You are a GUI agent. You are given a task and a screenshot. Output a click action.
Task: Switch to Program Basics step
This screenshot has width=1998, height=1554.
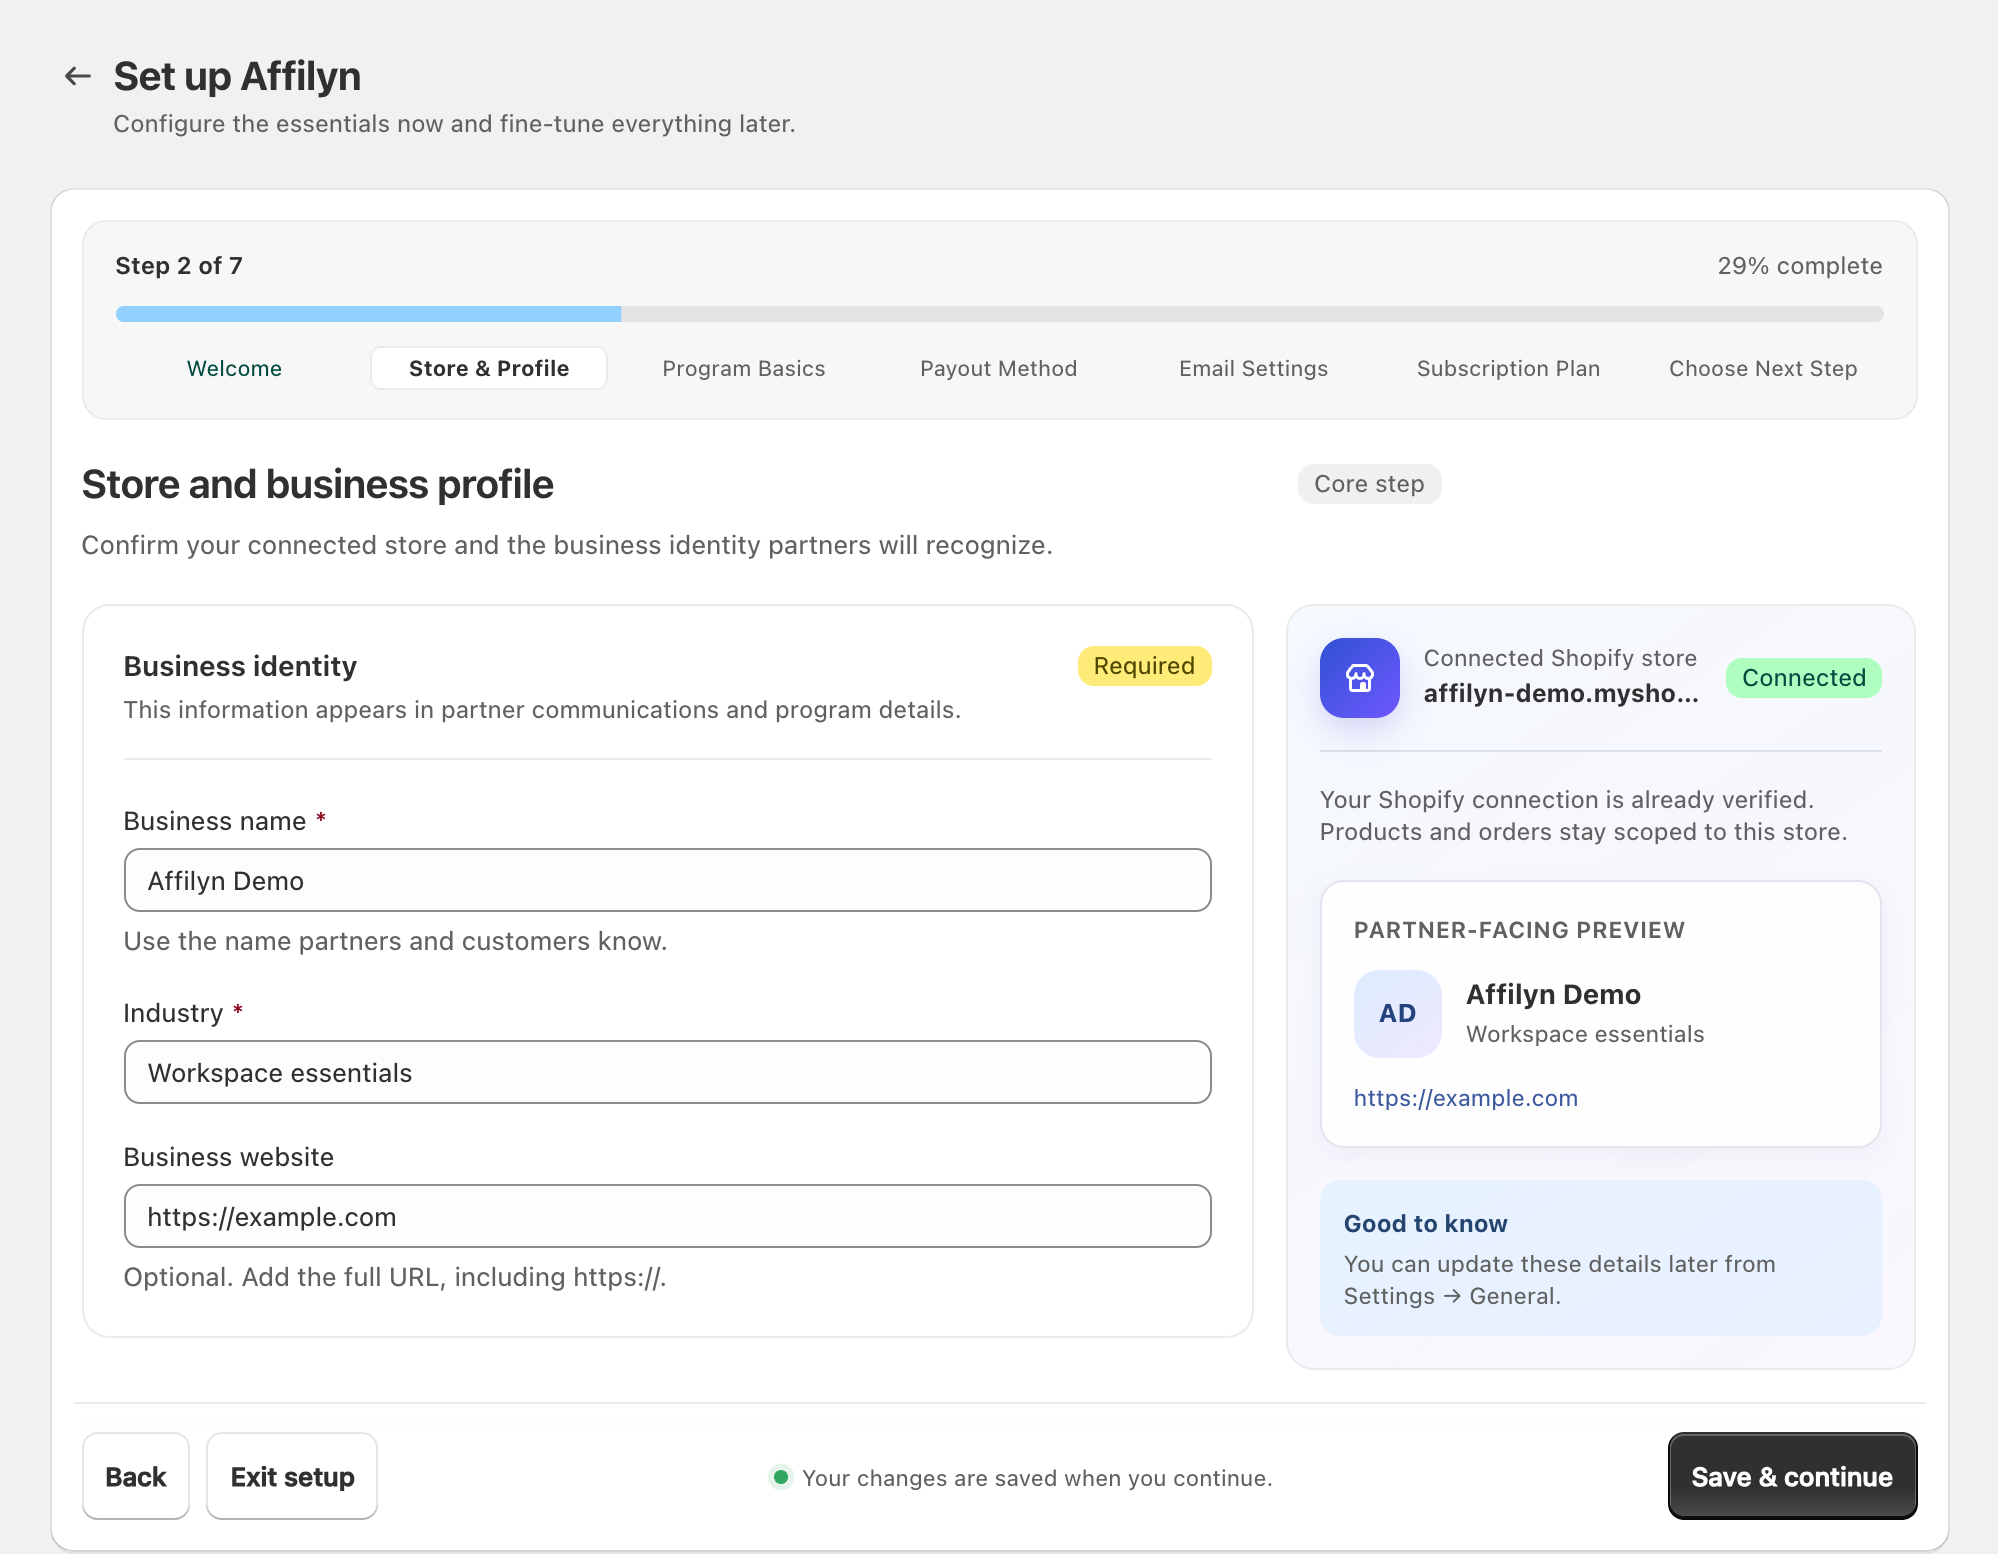point(744,368)
